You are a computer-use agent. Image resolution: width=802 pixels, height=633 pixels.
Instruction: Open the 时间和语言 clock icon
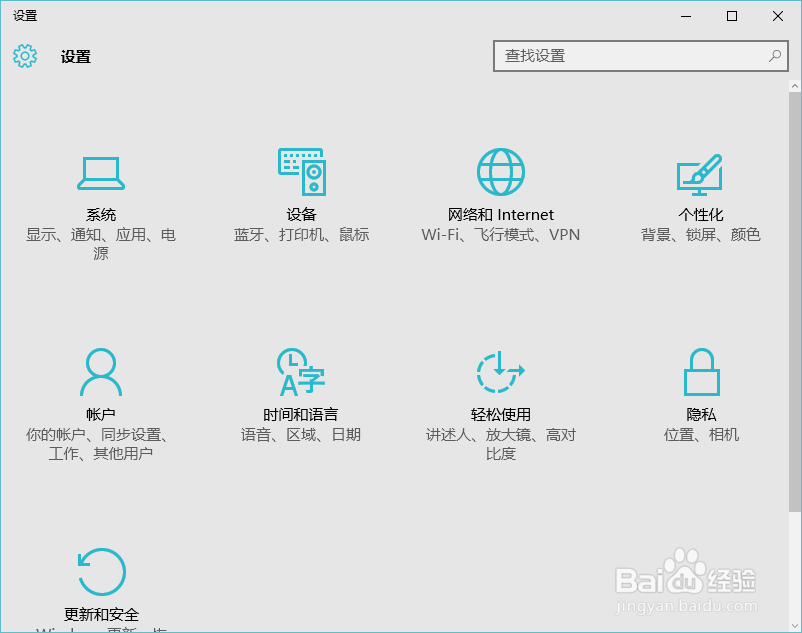pos(301,372)
